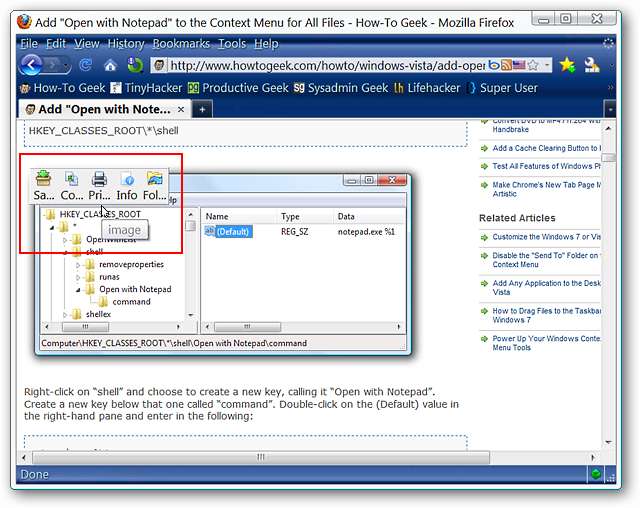Image resolution: width=640 pixels, height=508 pixels.
Task: Click the Forward navigation arrow
Action: 53,65
